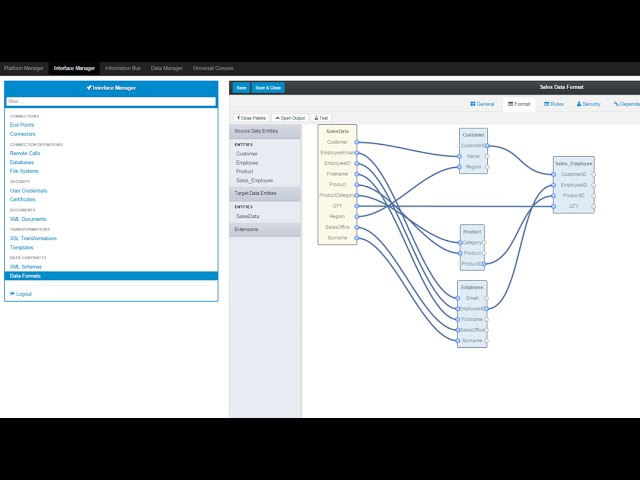Click the Product node header
The width and height of the screenshot is (640, 480).
tap(472, 232)
